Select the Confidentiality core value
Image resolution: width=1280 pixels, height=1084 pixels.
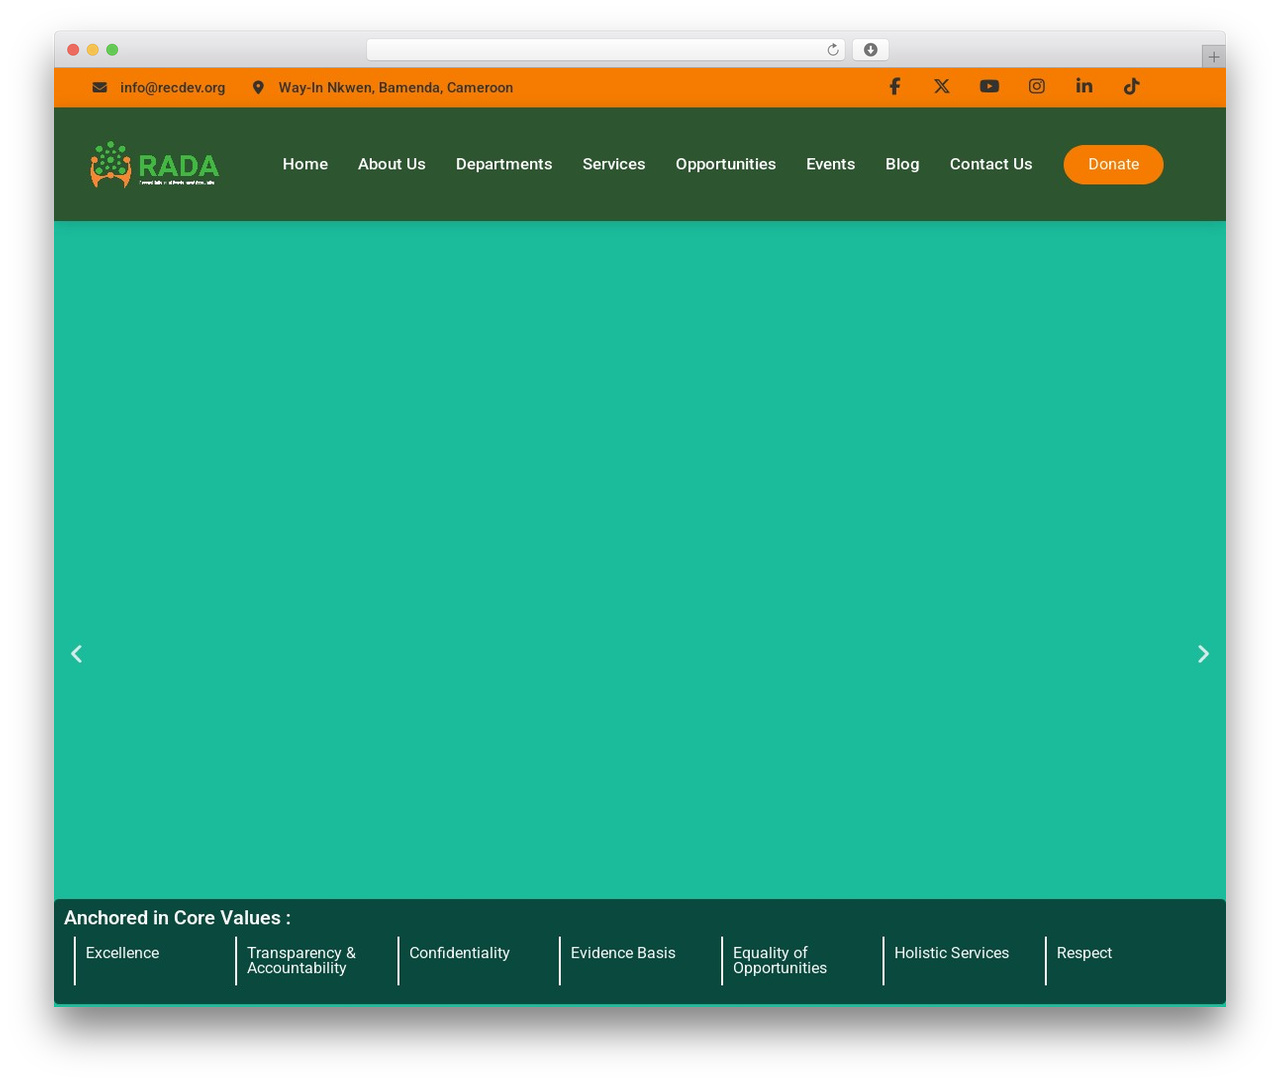coord(459,953)
